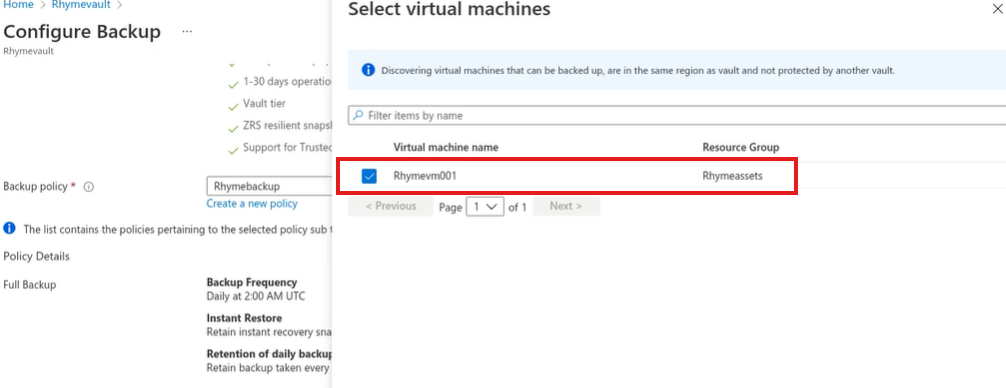This screenshot has height=388, width=1006.
Task: Sort by the Virtual machine name column header
Action: click(x=446, y=148)
